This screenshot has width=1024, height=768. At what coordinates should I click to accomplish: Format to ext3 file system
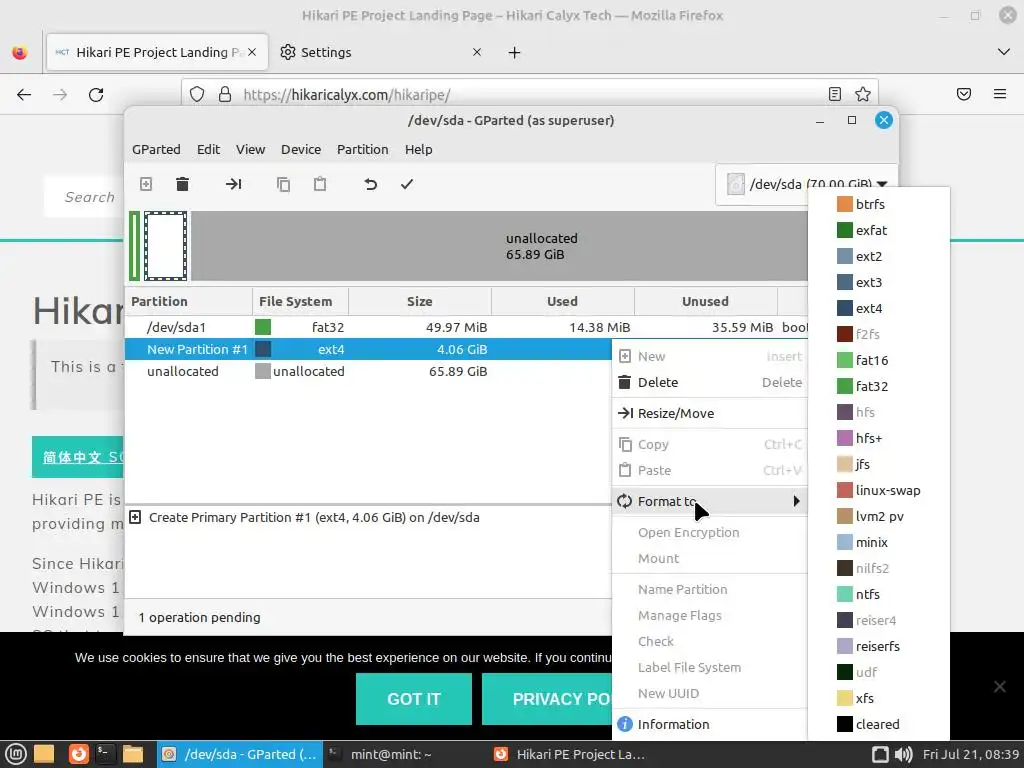879,282
